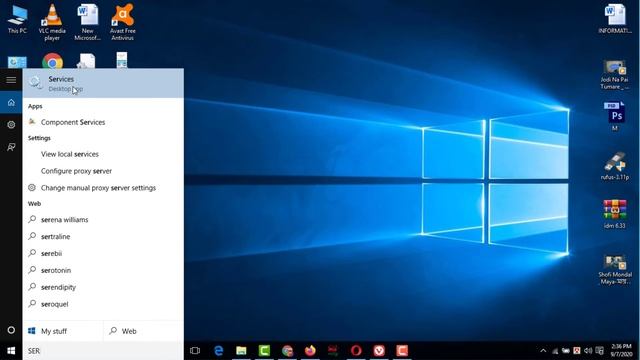The height and width of the screenshot is (360, 640).
Task: Select INFORMATI... Word file on desktop
Action: click(x=615, y=19)
